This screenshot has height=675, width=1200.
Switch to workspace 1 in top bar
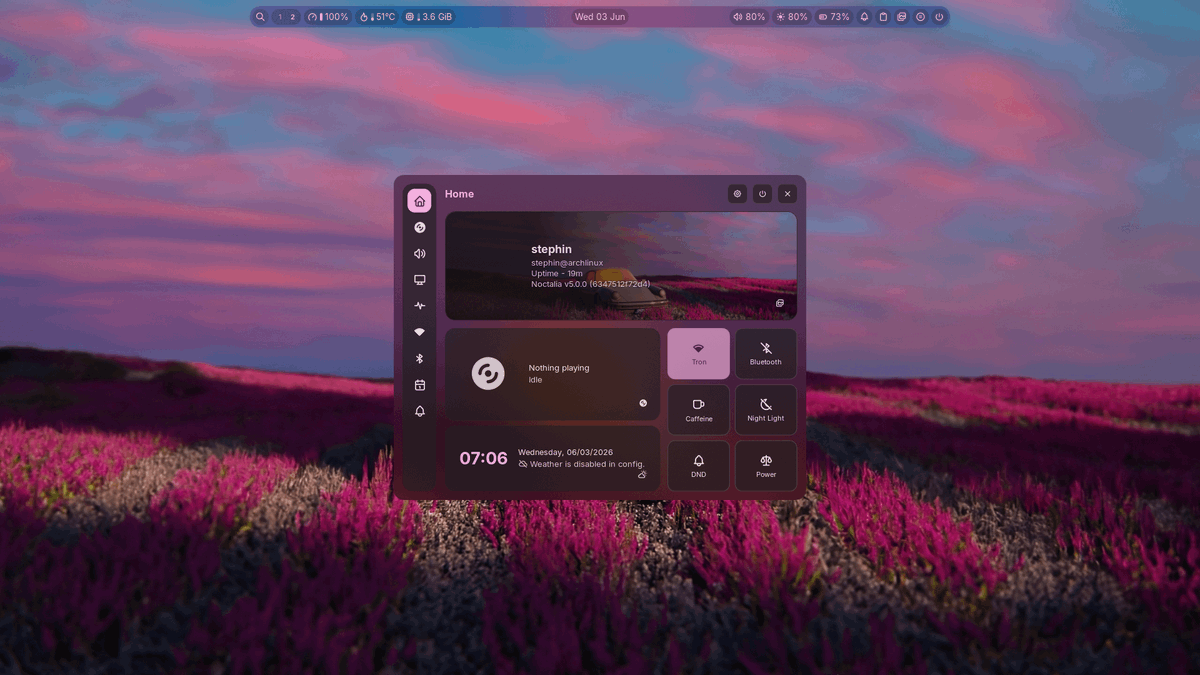280,17
